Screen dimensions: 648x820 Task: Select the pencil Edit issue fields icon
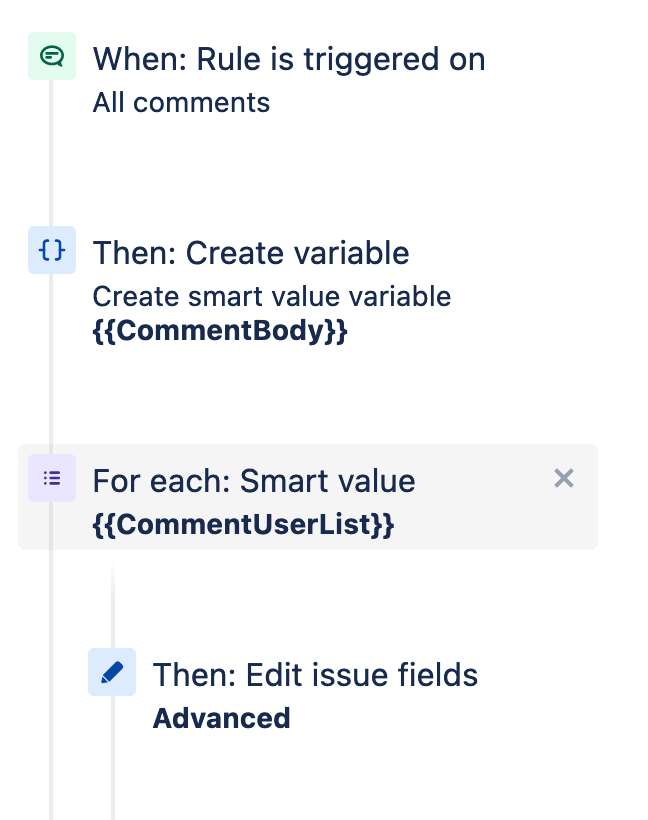[x=112, y=672]
